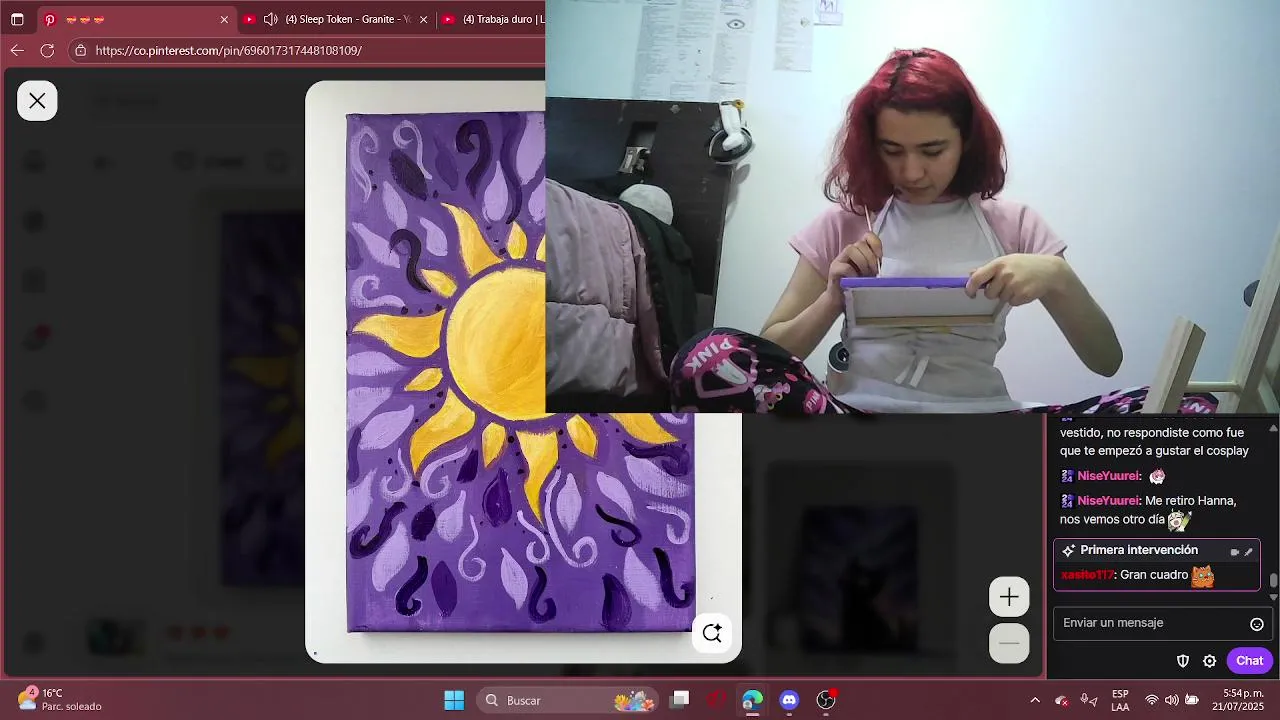Send message with Chat button
Image resolution: width=1280 pixels, height=720 pixels.
click(1249, 661)
